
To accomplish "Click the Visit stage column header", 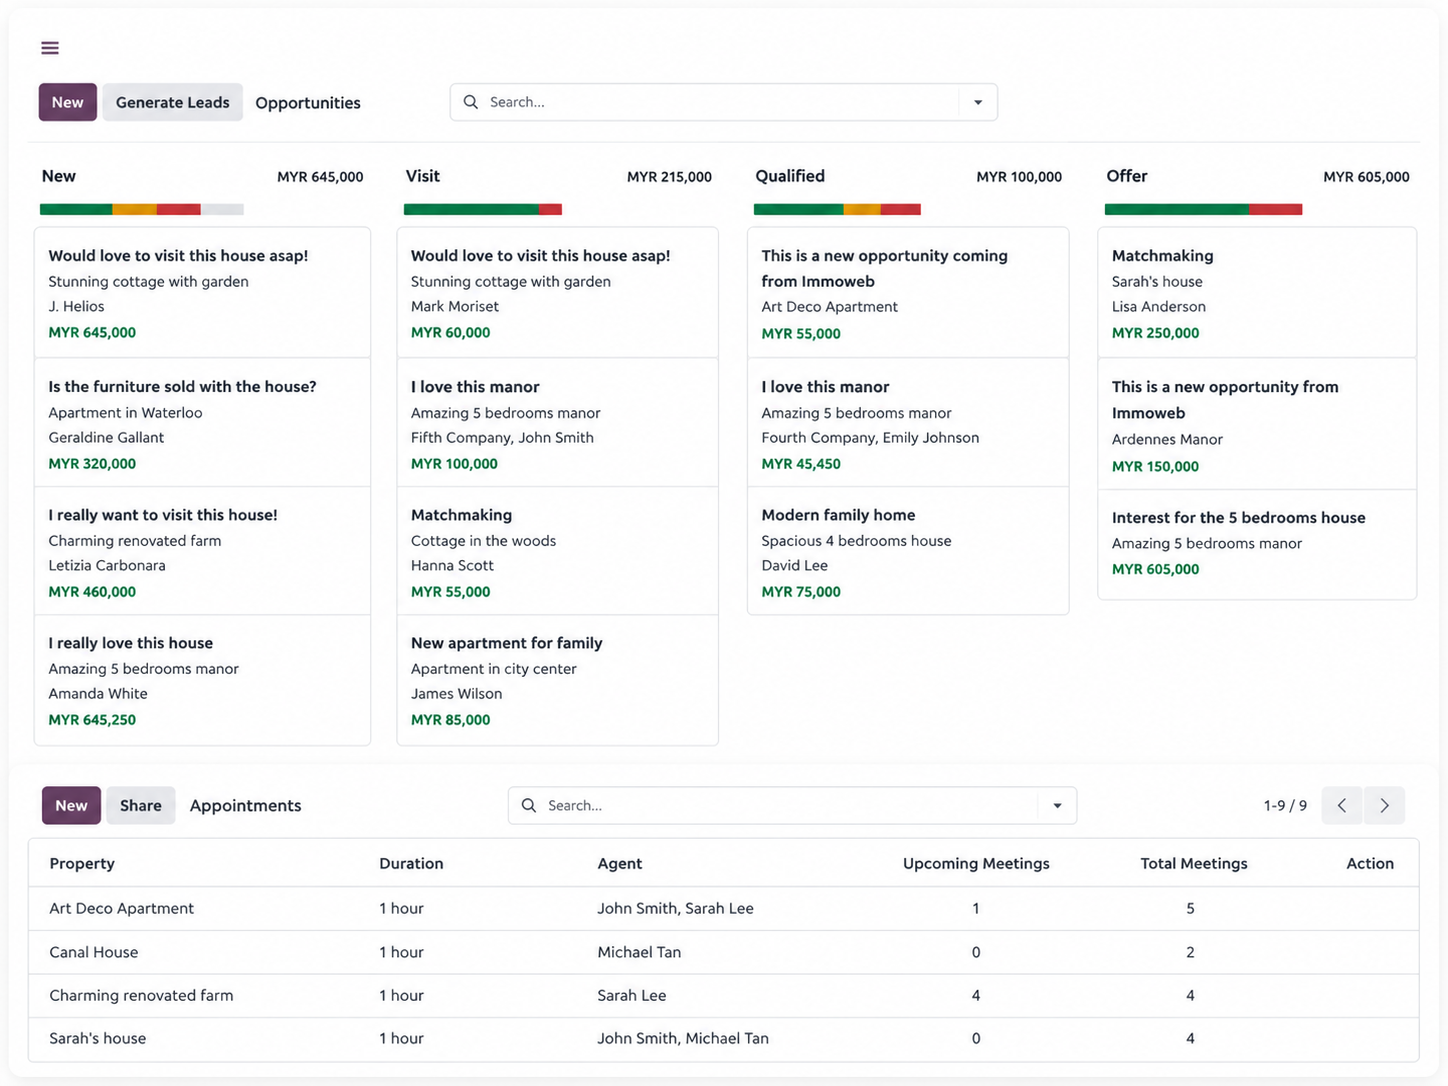I will pyautogui.click(x=423, y=176).
